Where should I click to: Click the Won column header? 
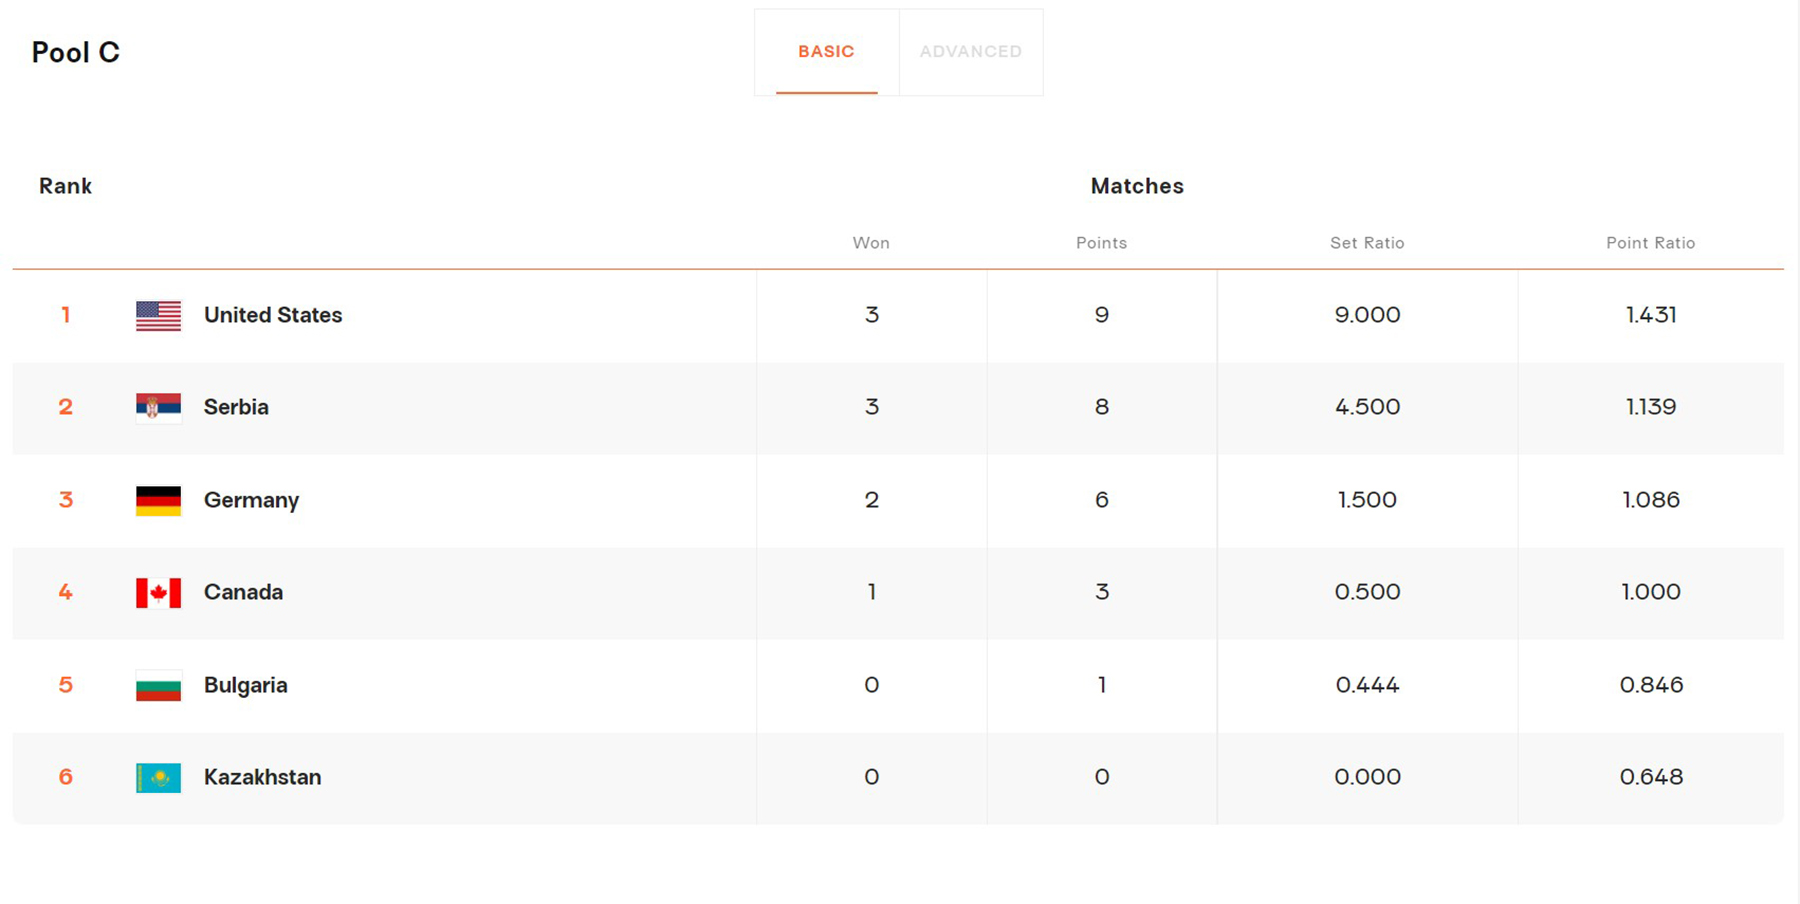click(871, 243)
